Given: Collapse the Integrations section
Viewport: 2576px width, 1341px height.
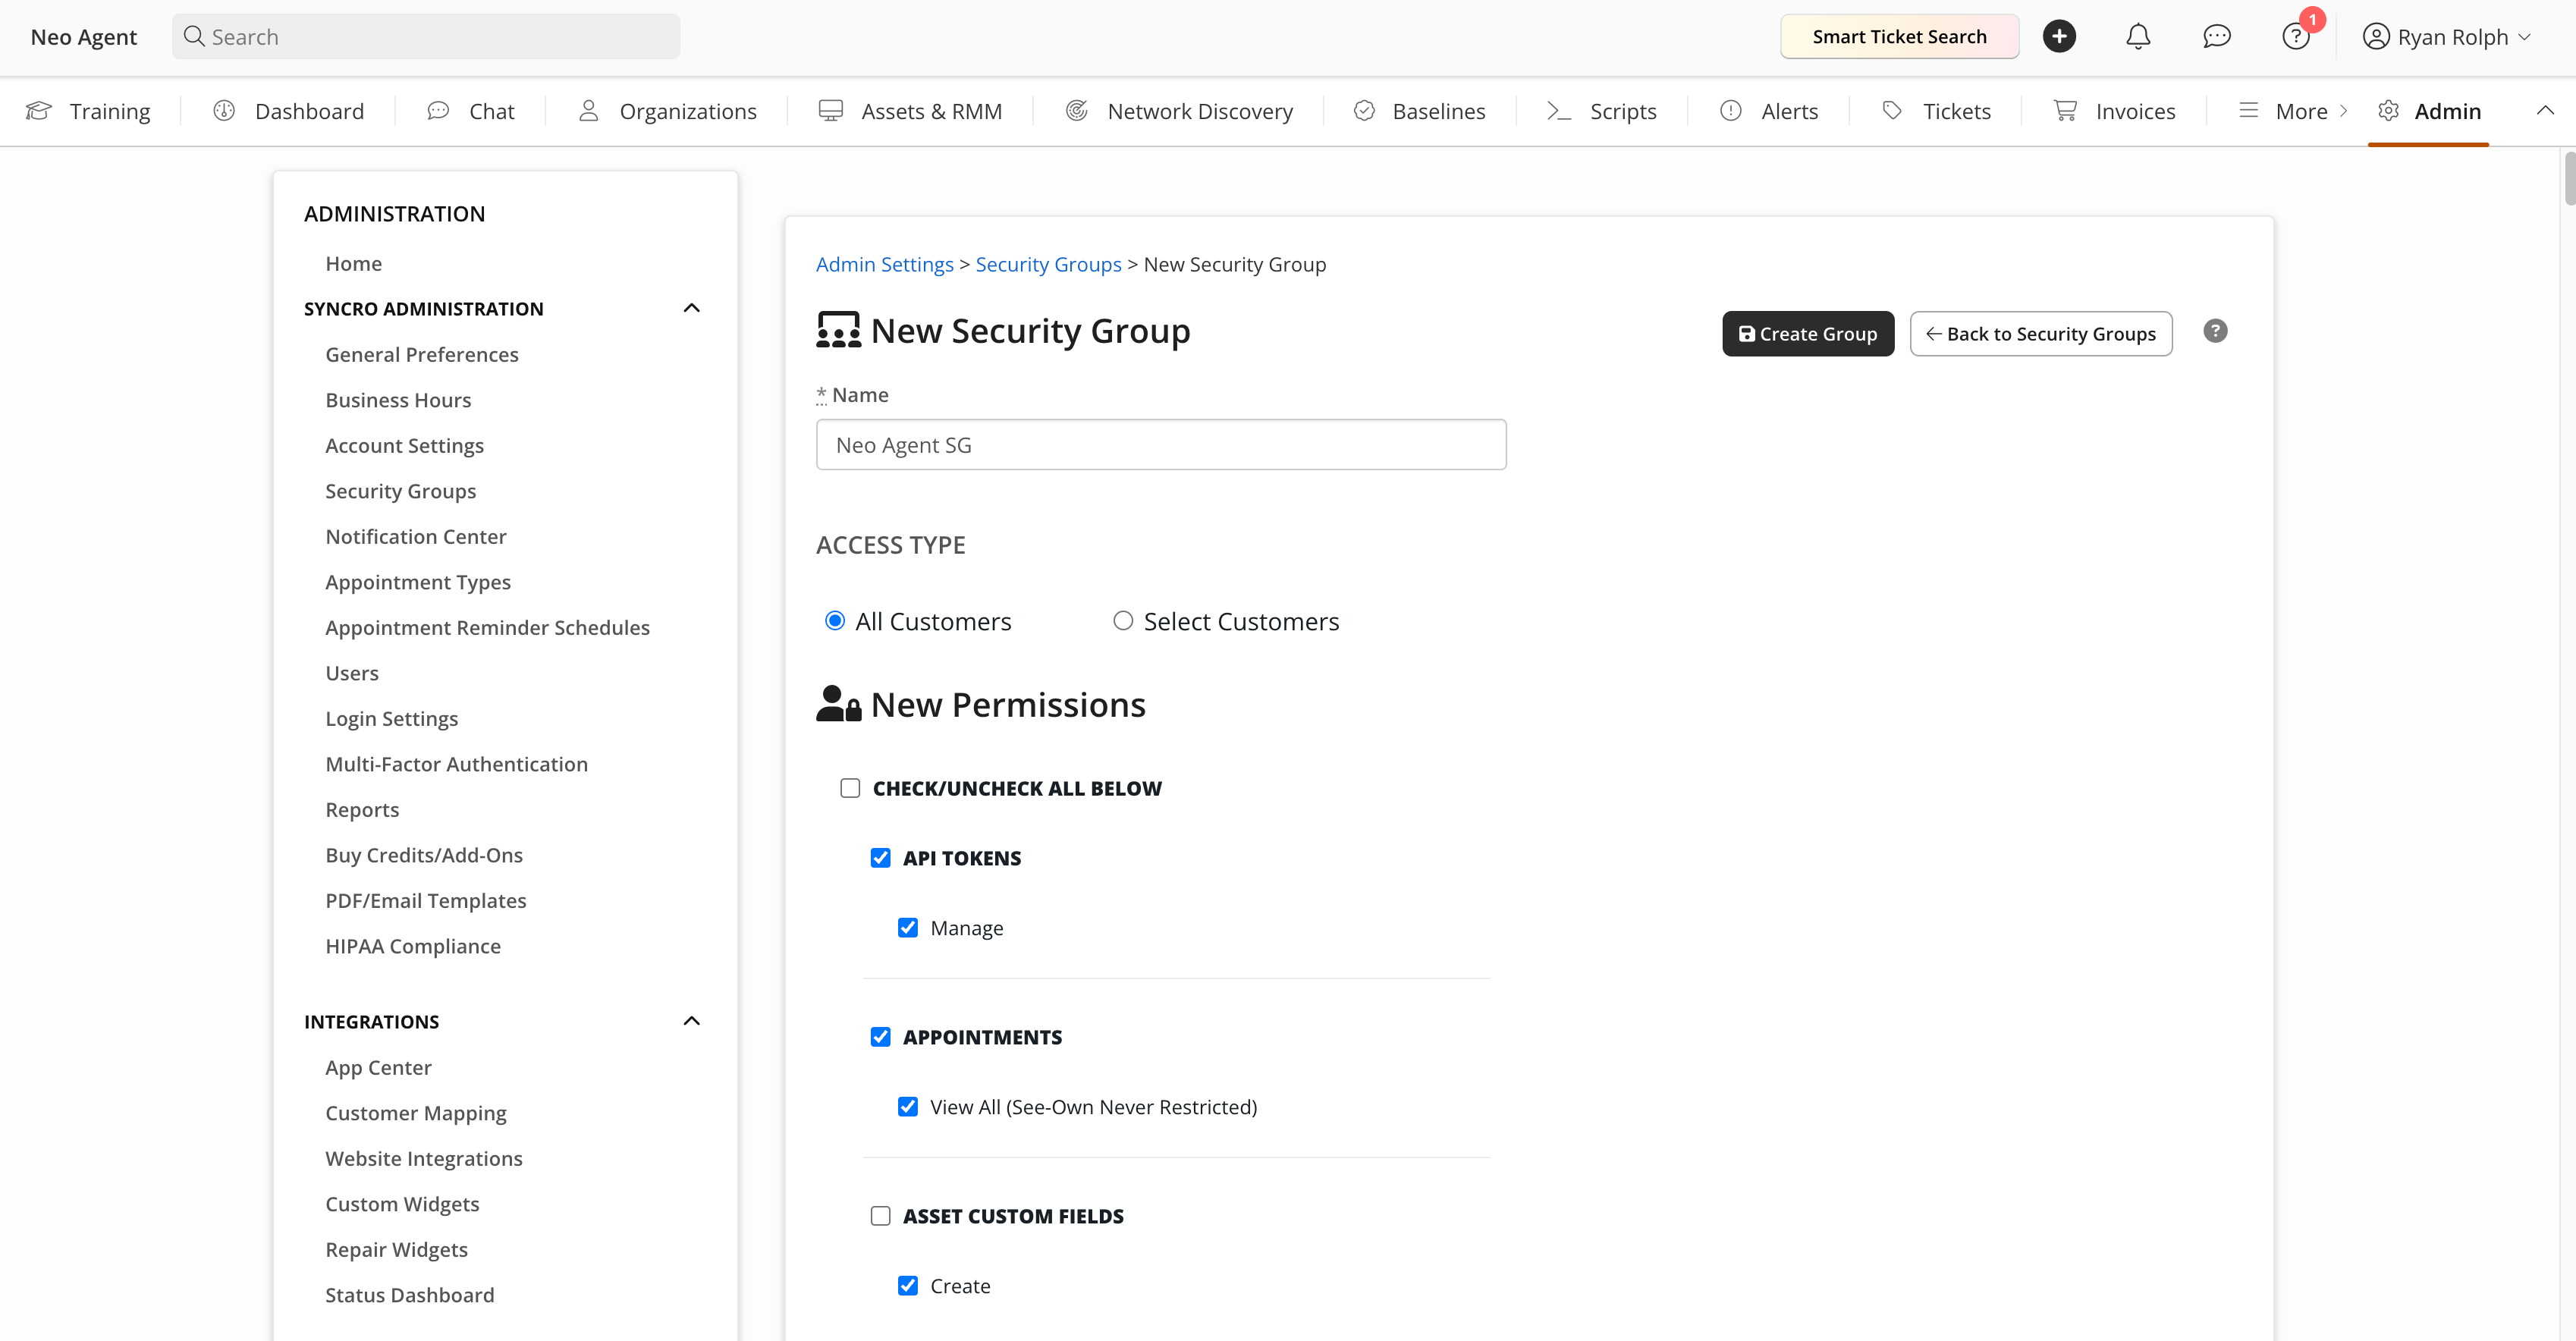Looking at the screenshot, I should pos(691,1021).
